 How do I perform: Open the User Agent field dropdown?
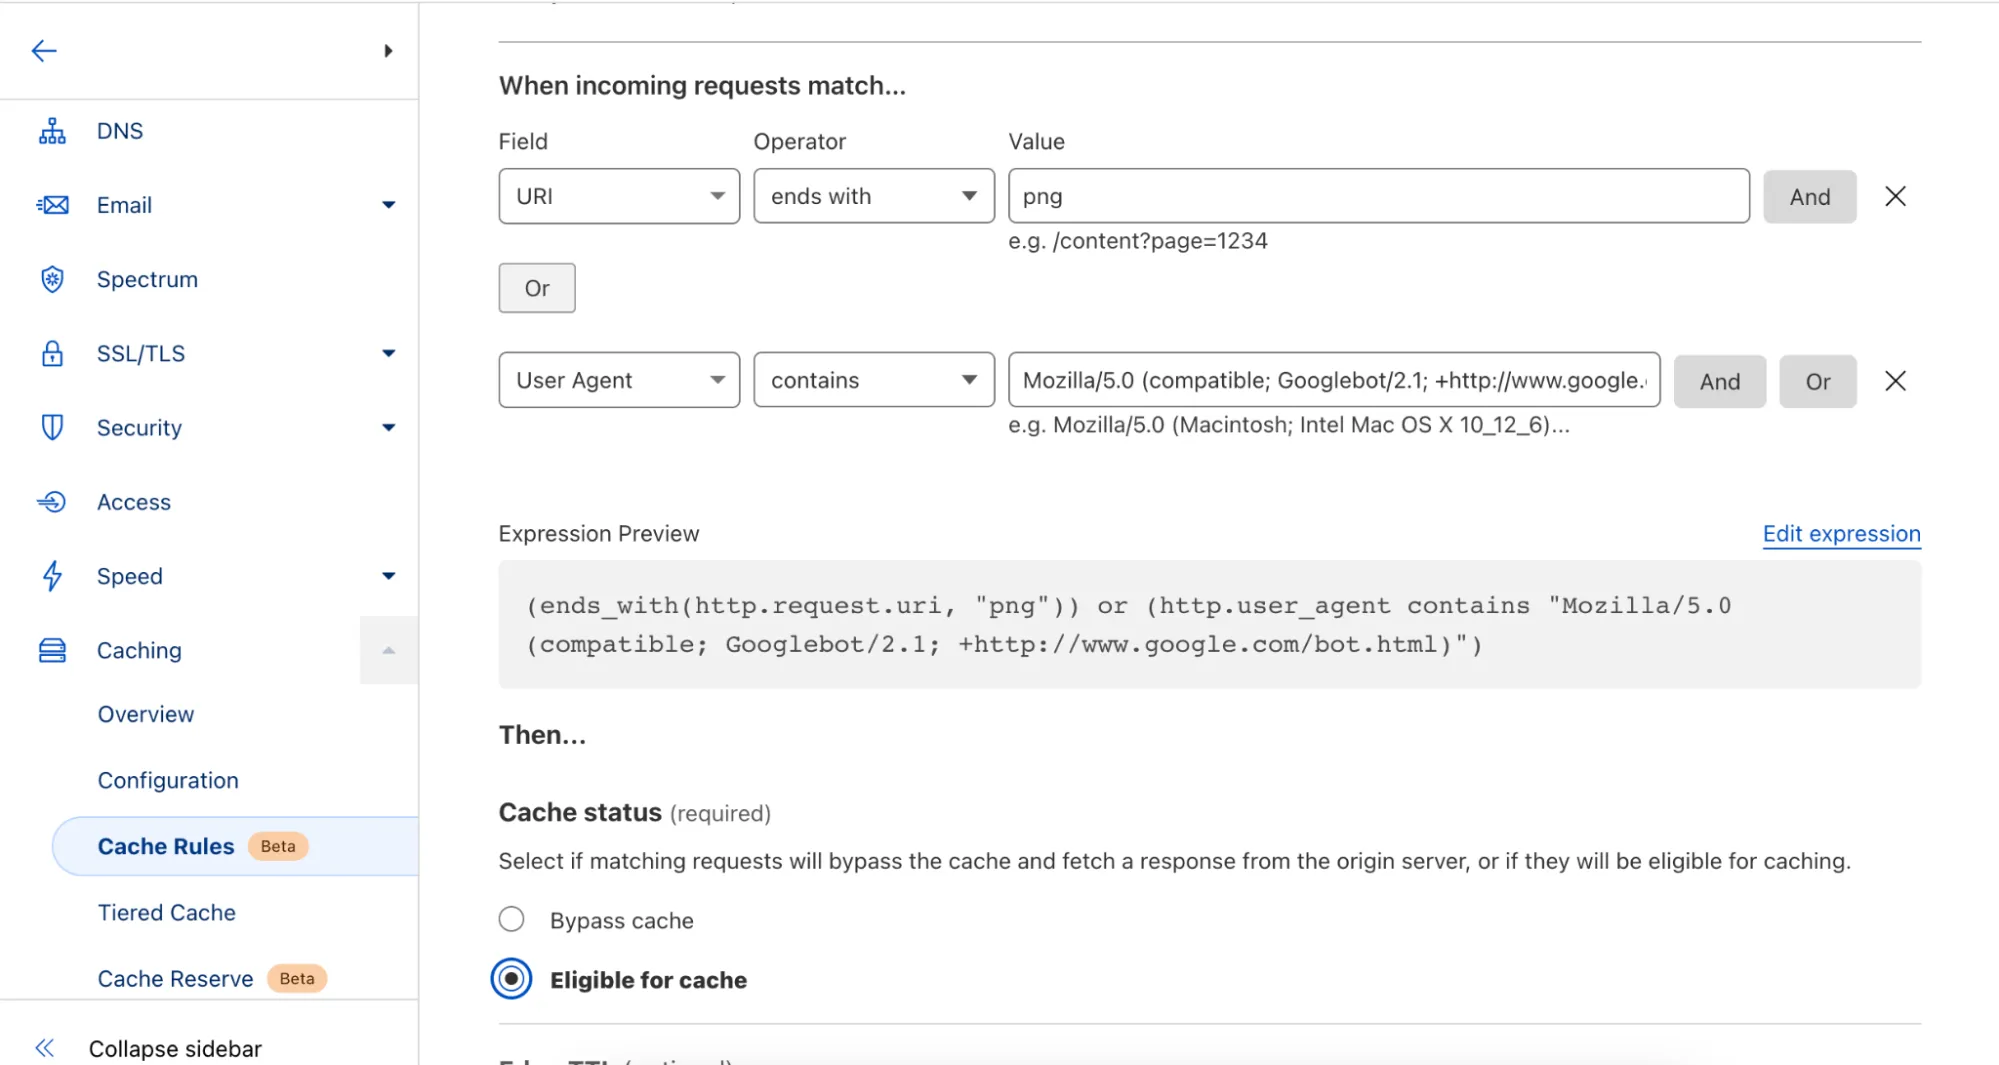[619, 380]
